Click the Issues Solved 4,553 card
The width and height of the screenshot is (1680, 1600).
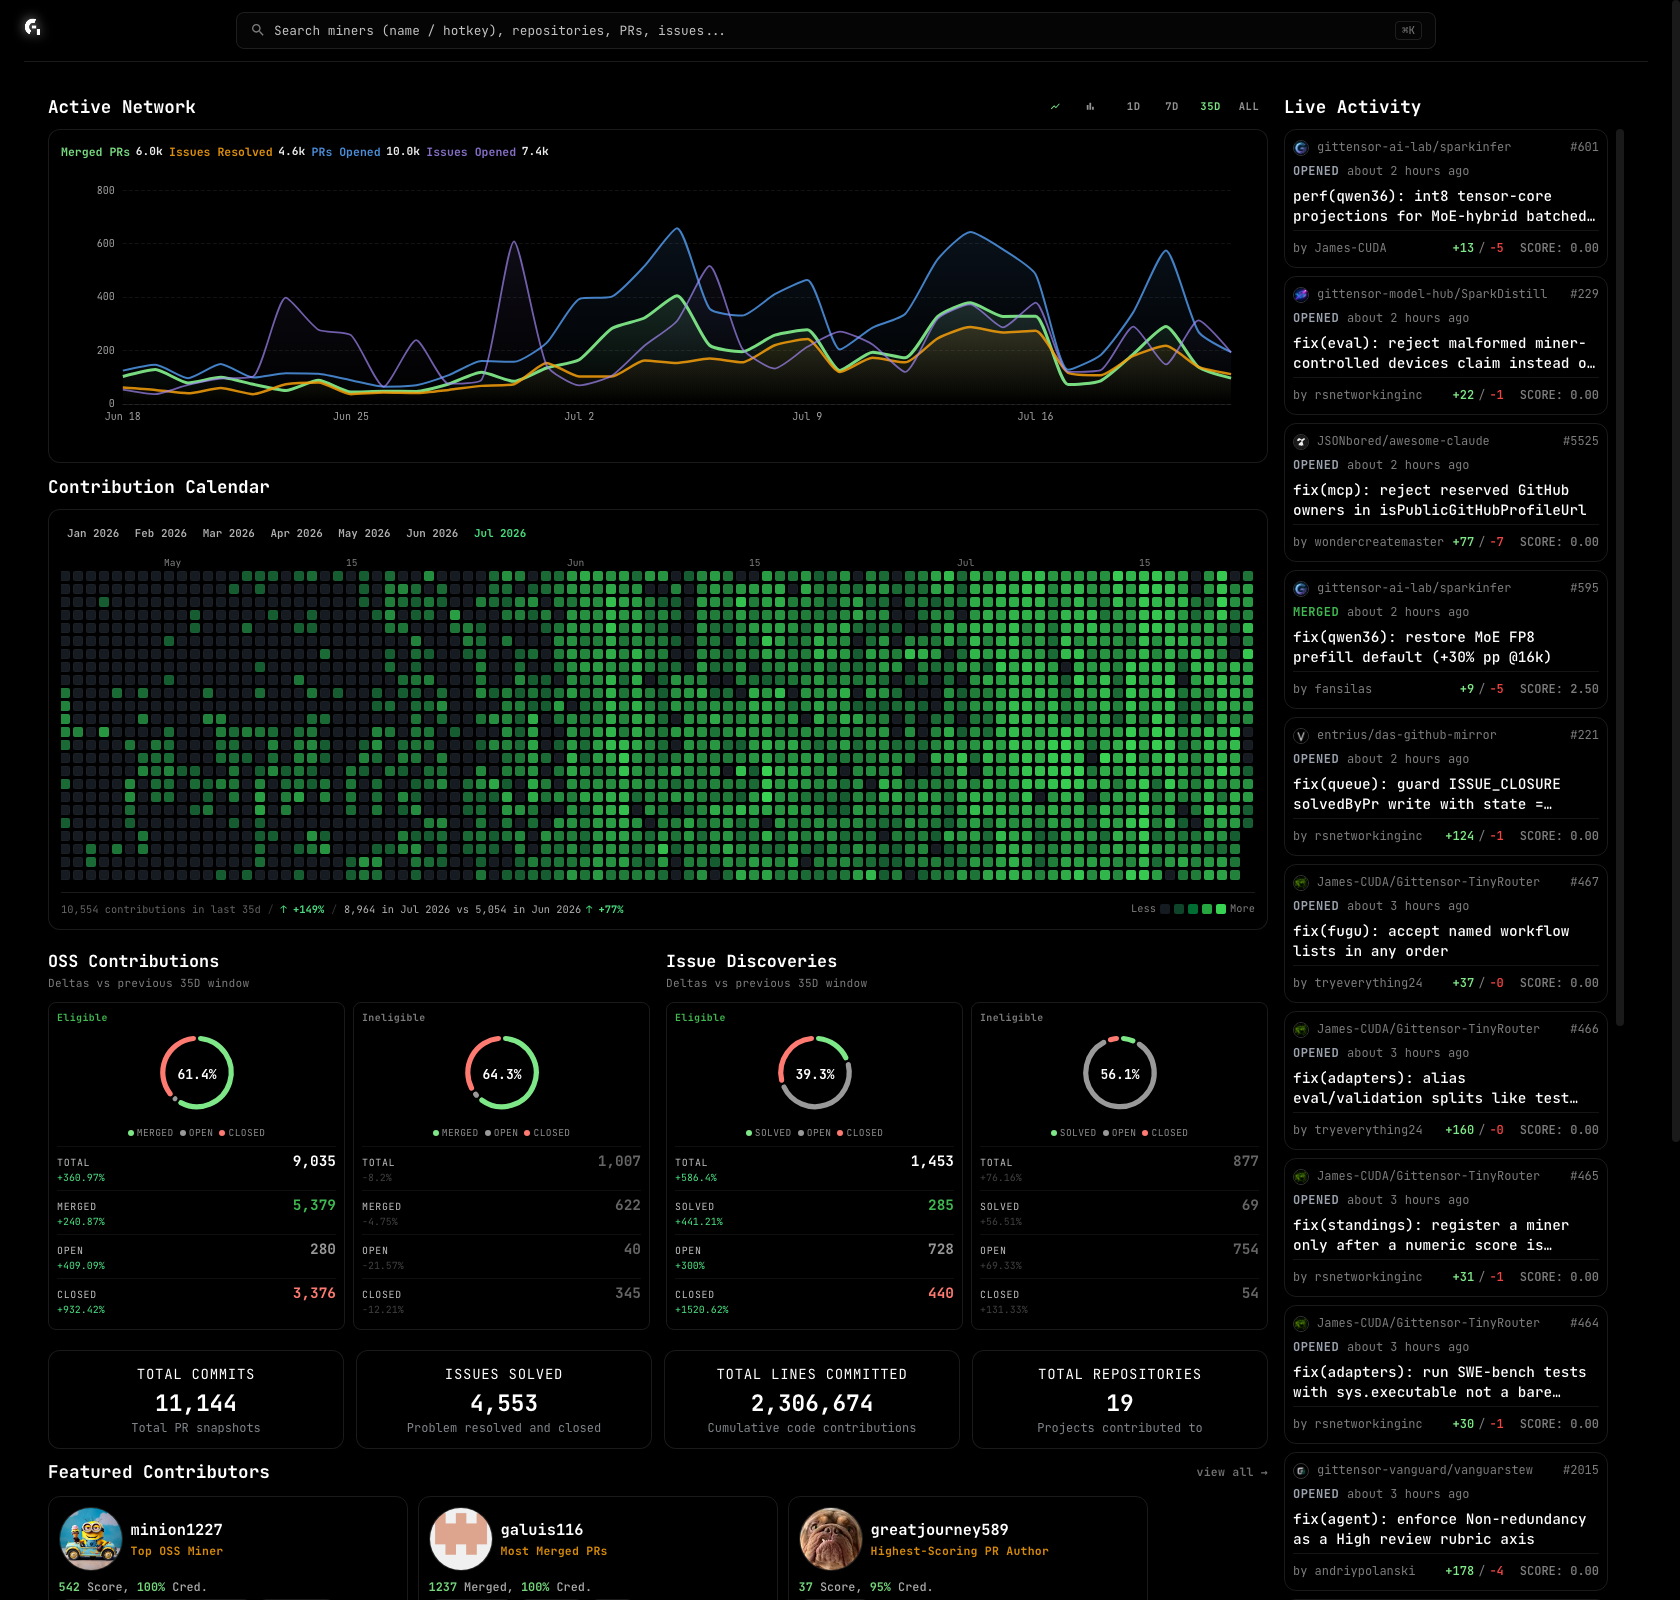(504, 1400)
